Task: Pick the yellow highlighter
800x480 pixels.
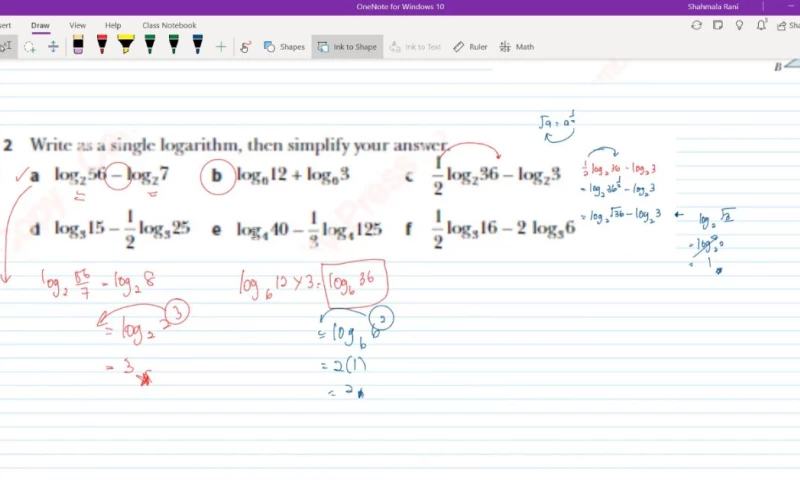Action: pyautogui.click(x=126, y=45)
